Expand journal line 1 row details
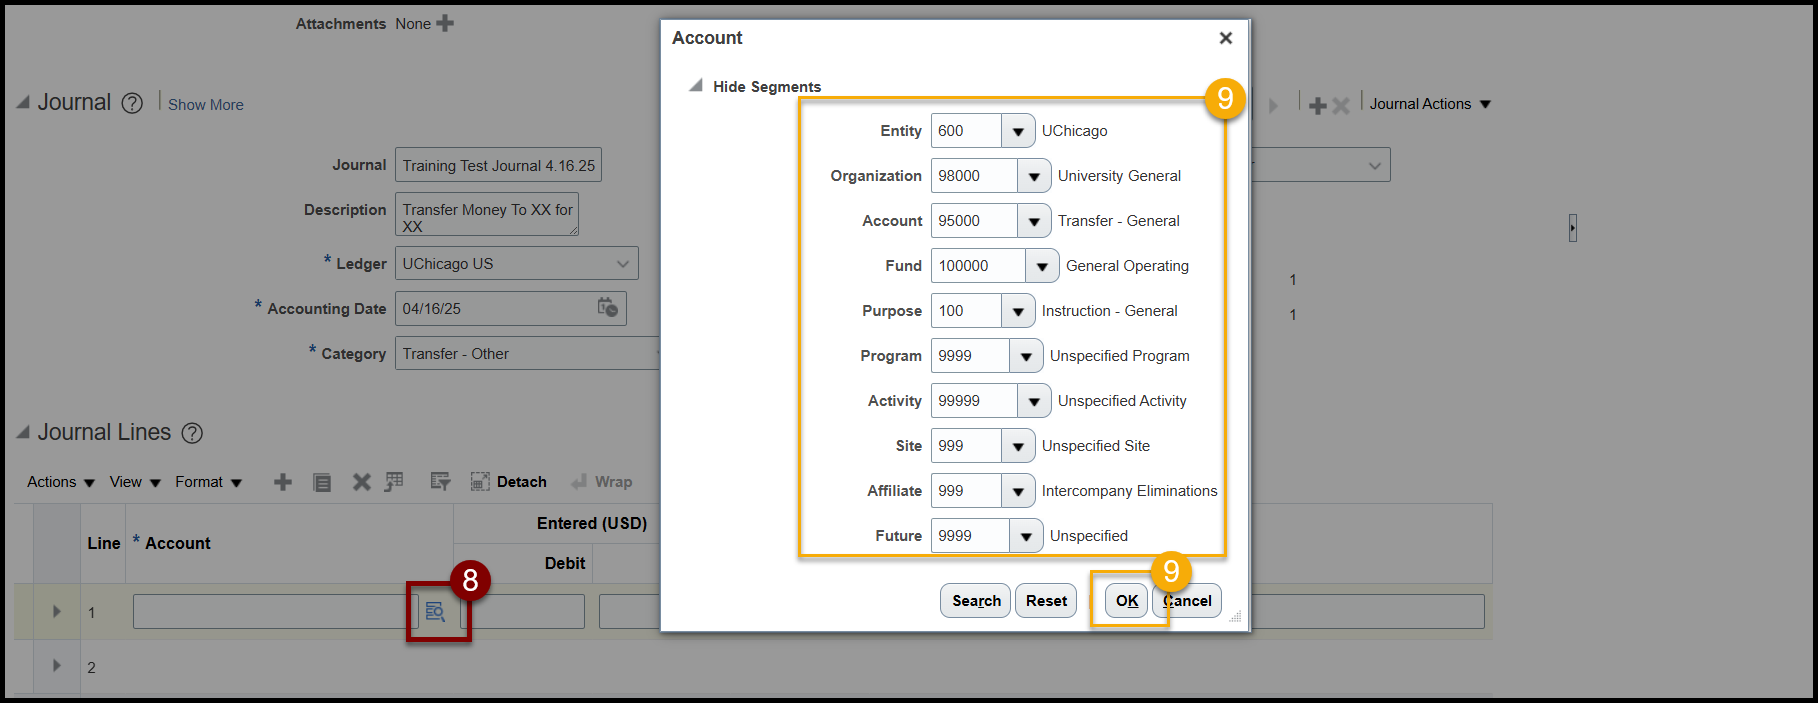Viewport: 1818px width, 703px height. point(57,611)
